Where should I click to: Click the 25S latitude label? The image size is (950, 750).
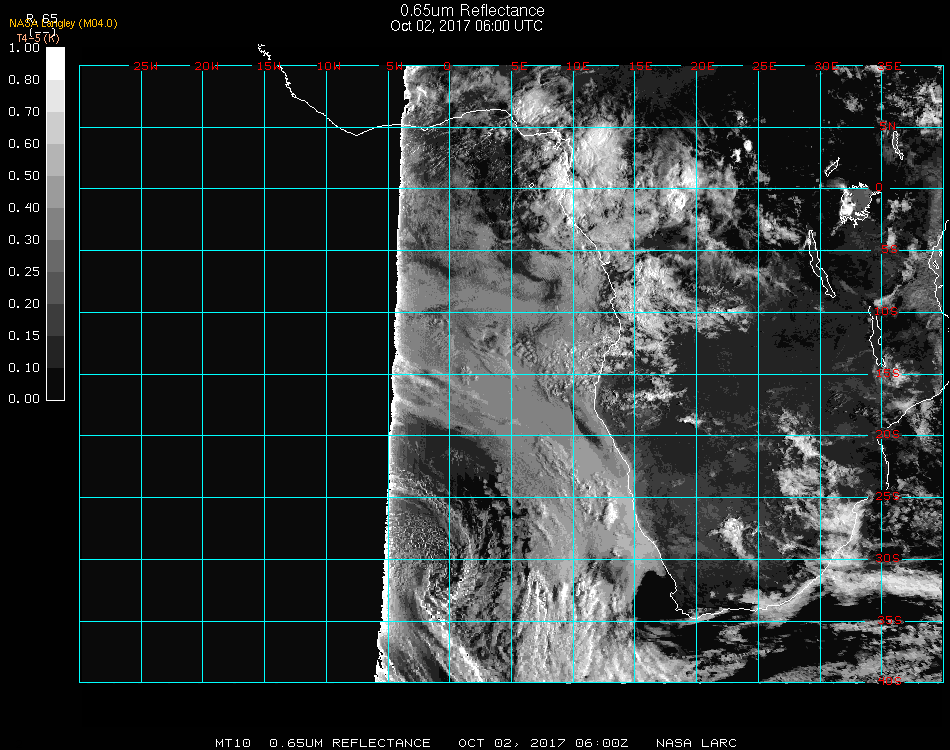pyautogui.click(x=888, y=497)
